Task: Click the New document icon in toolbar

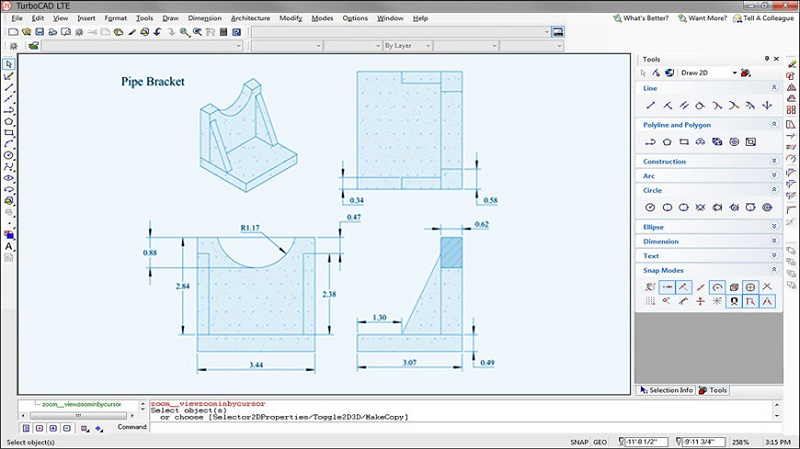Action: click(12, 32)
